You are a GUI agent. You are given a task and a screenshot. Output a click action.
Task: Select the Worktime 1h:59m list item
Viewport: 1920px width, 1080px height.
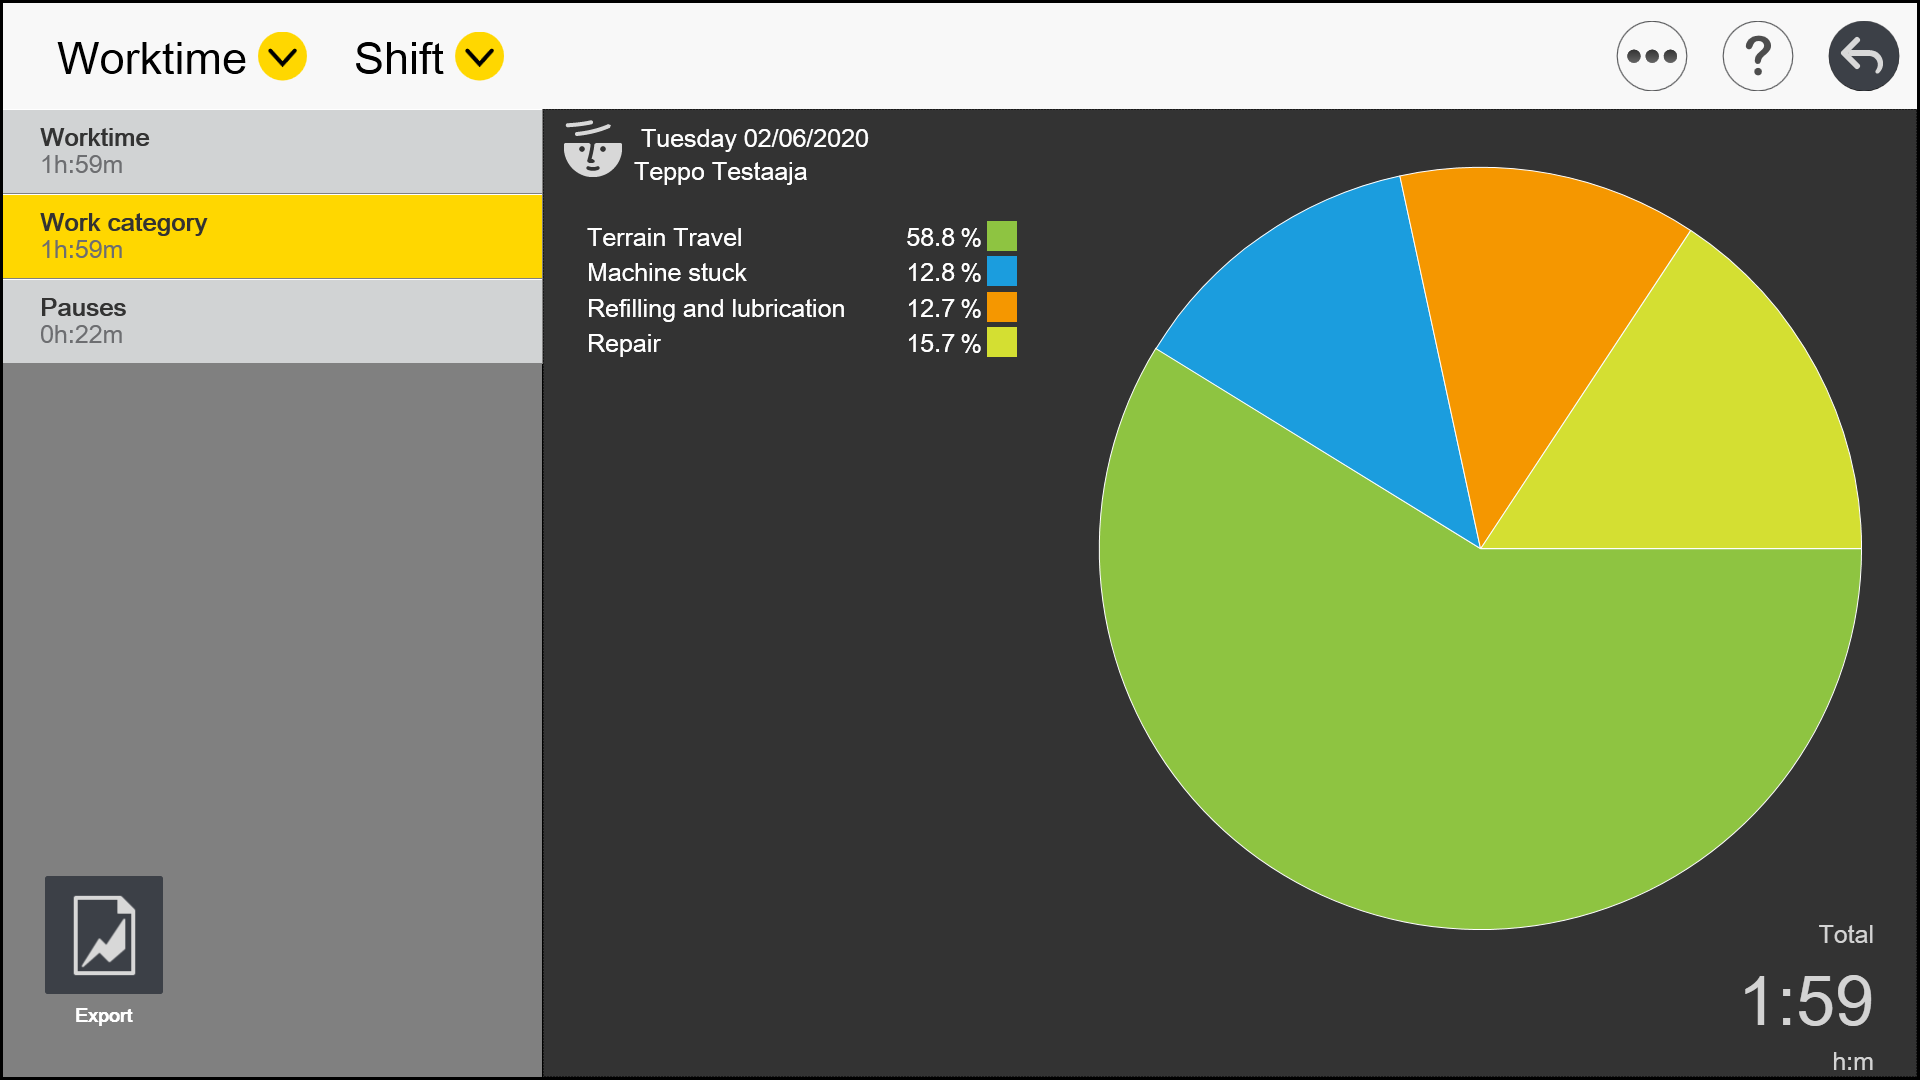[272, 151]
